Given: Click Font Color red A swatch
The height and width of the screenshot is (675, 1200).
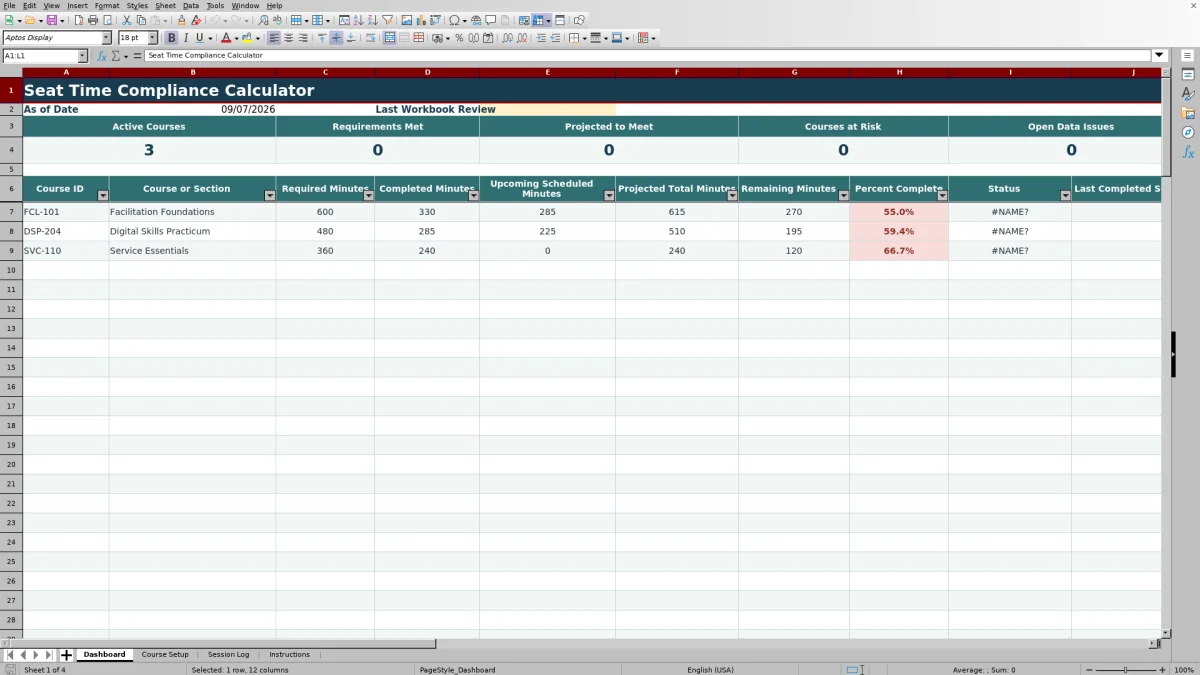Looking at the screenshot, I should [x=226, y=38].
